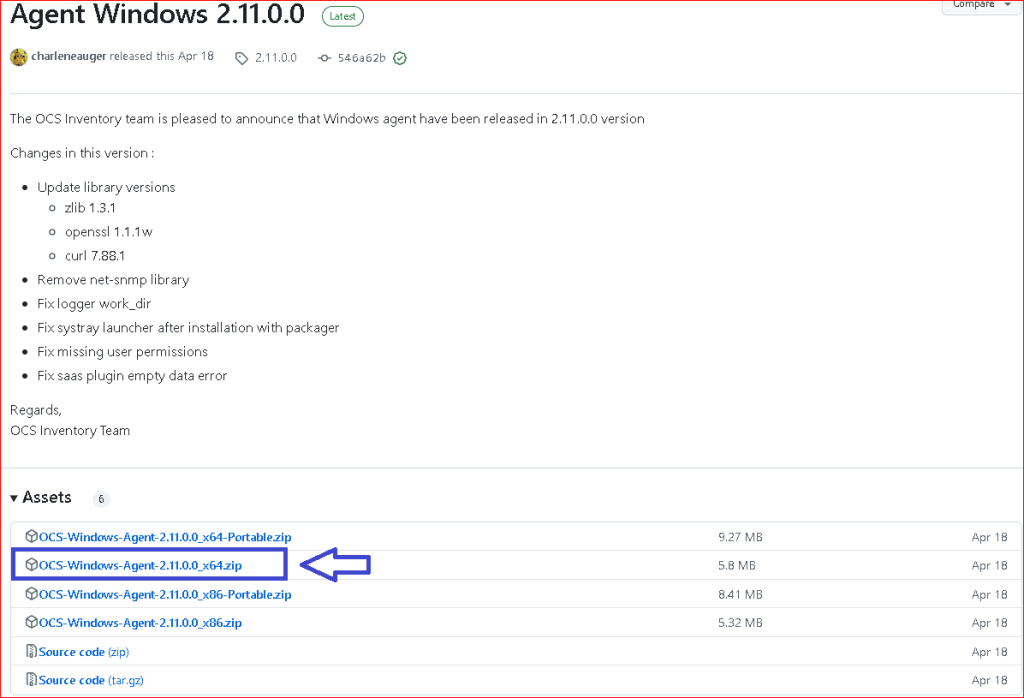Click package icon for Agent-2.11.0.0_x64.zip asset
The image size is (1024, 698).
point(31,565)
